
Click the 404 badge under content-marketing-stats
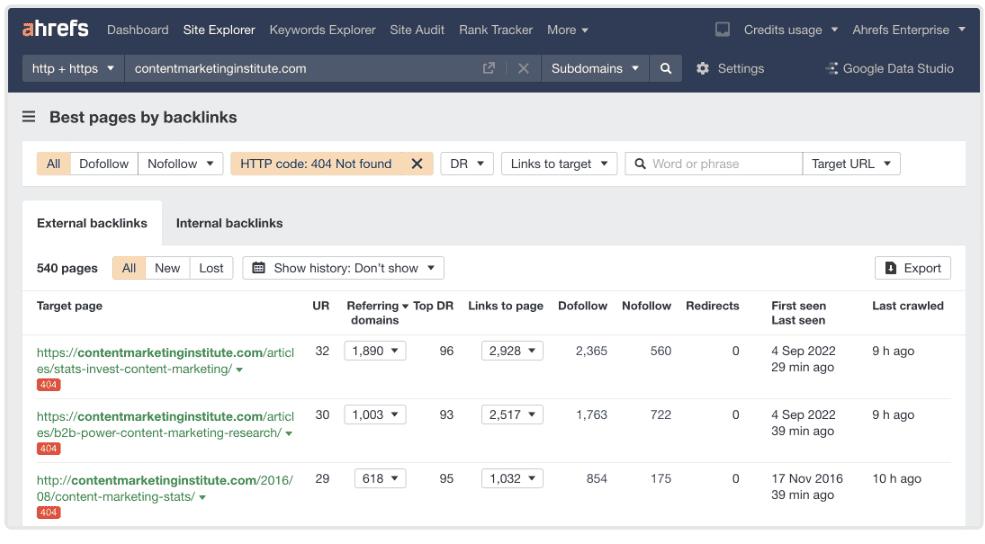48,513
